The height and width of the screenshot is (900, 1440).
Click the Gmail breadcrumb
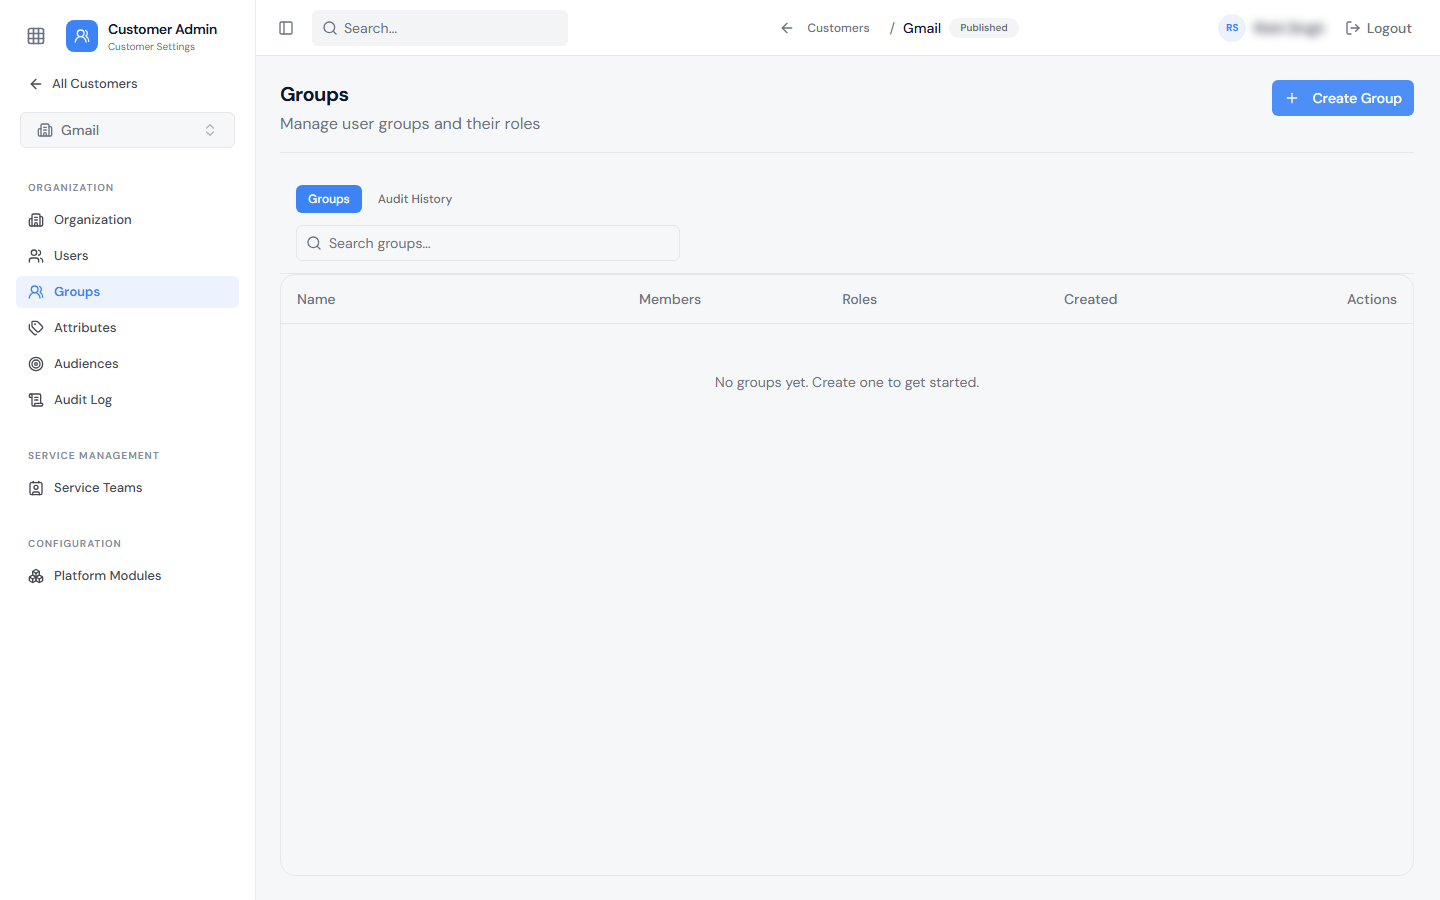922,28
